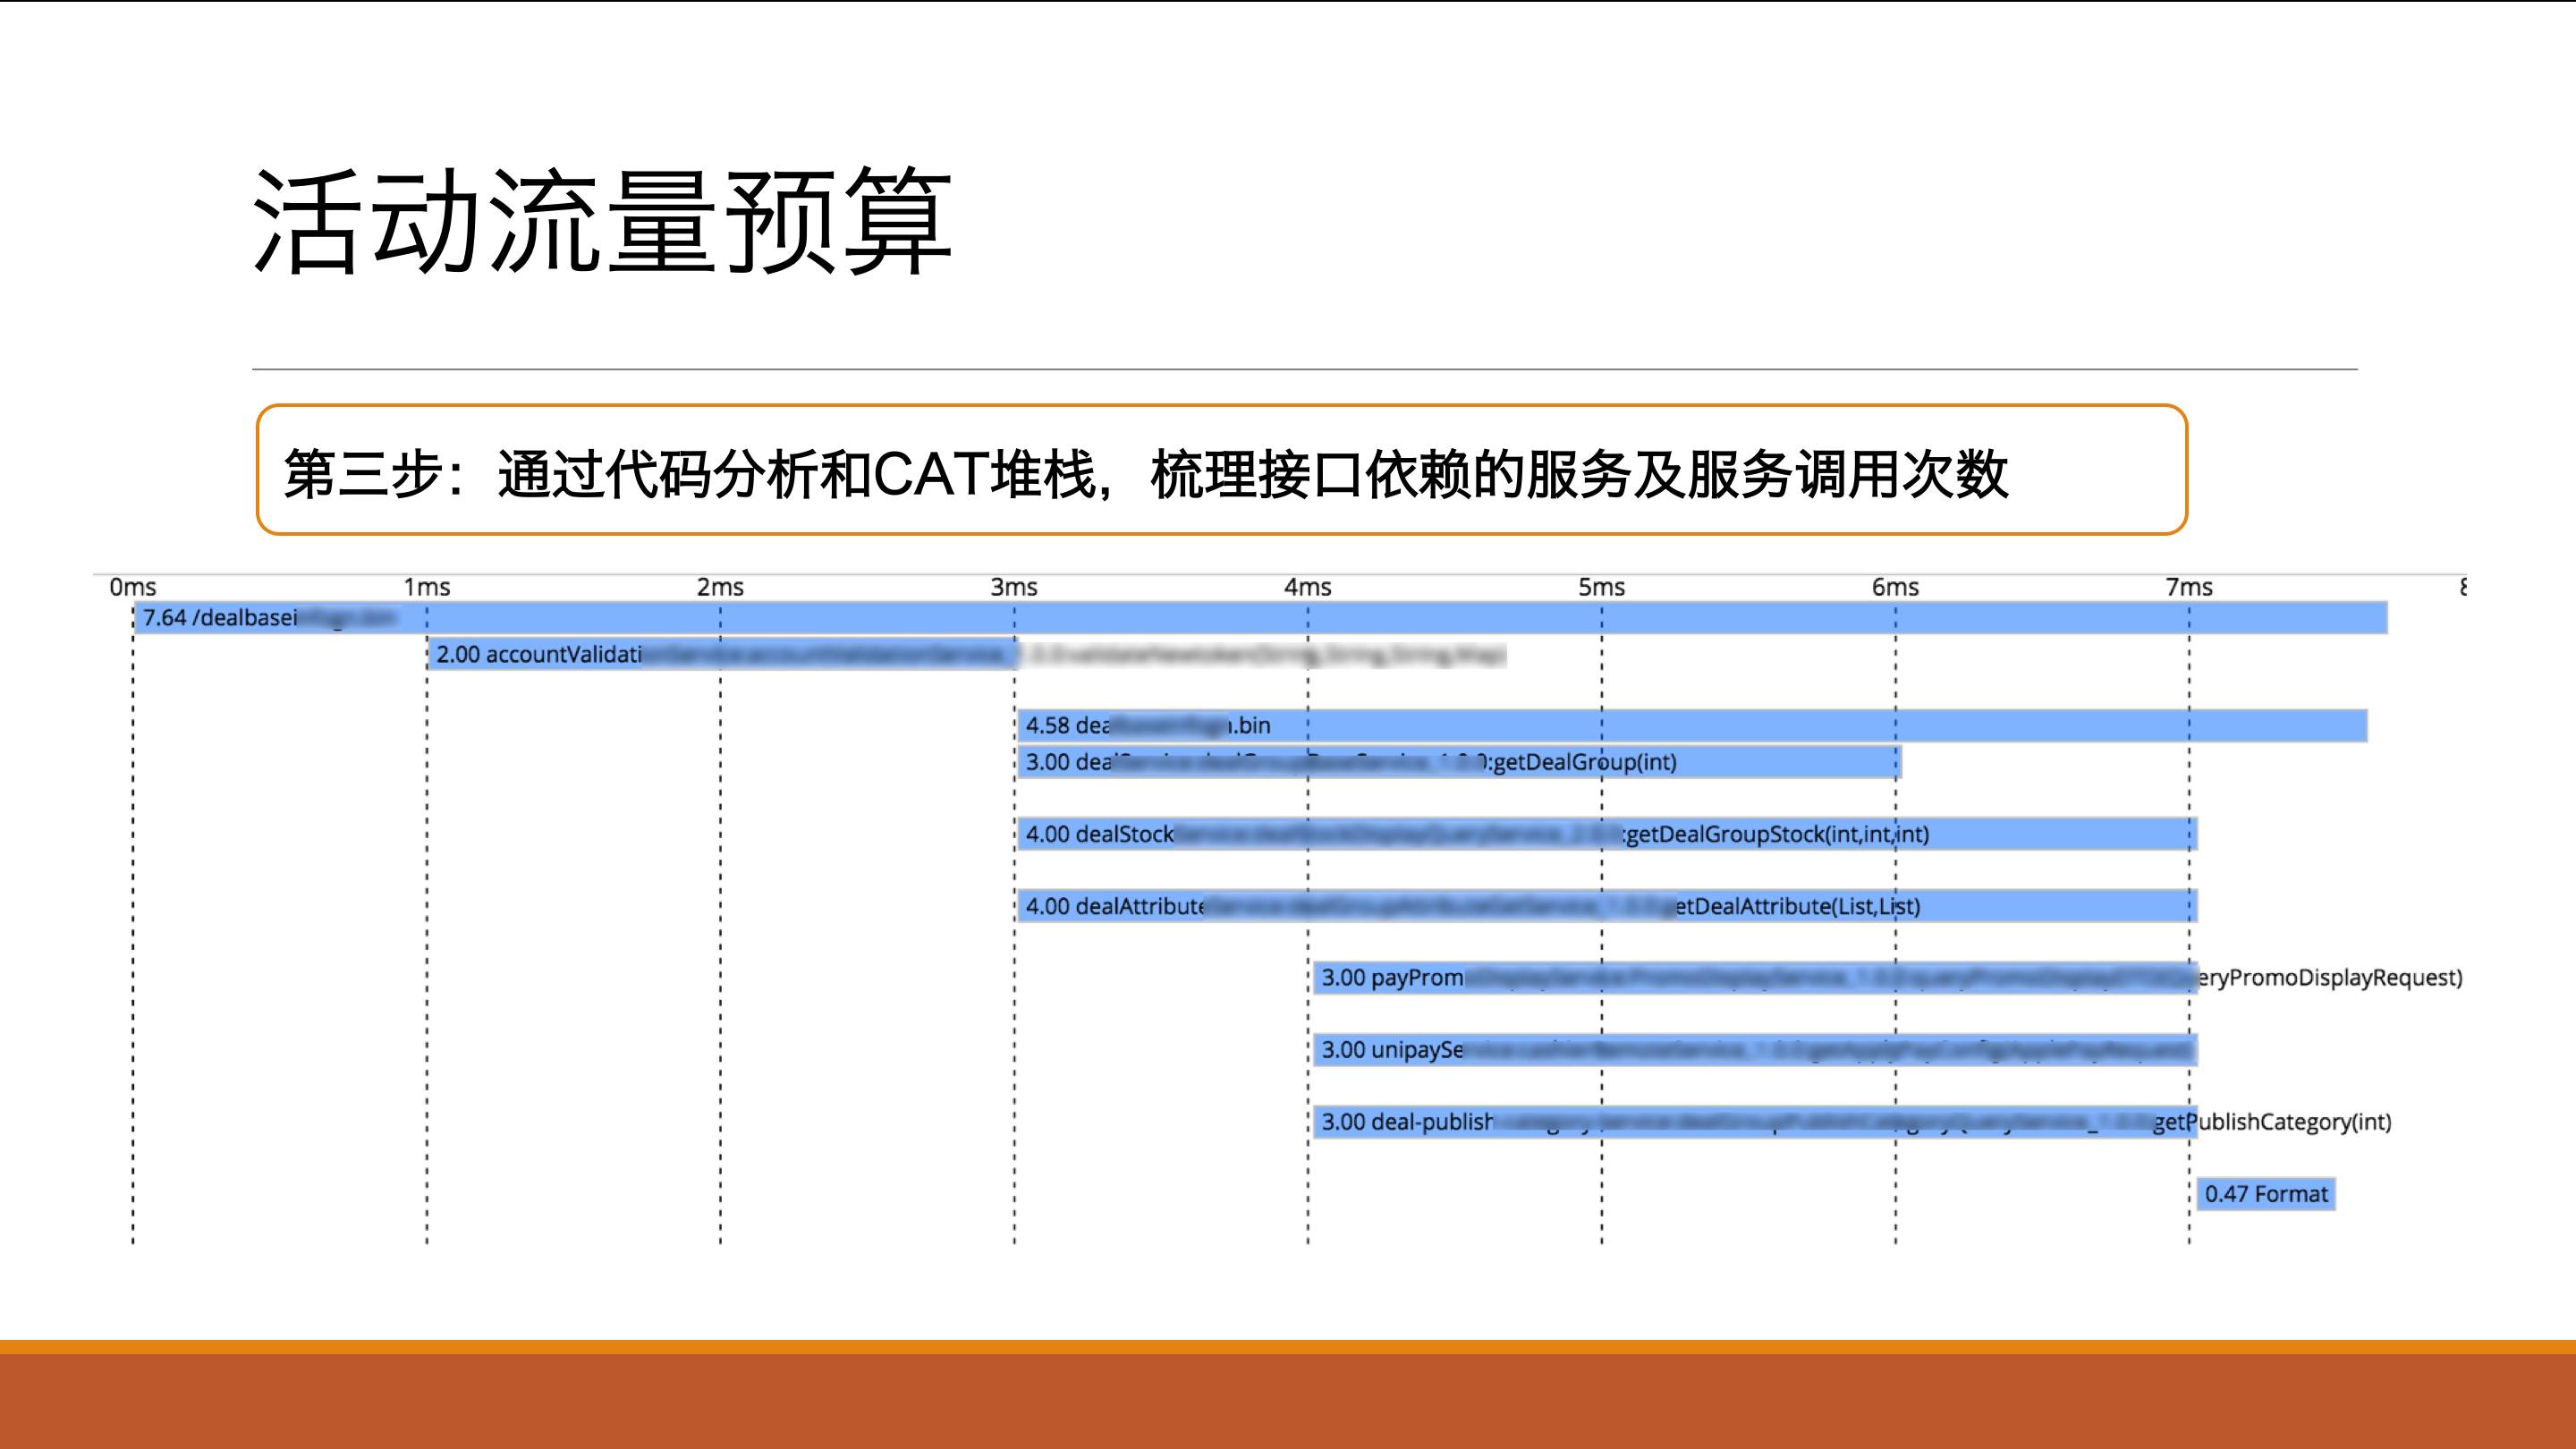Click the 3ms timeline marker
Screen dimensions: 2576x1449
(x=1014, y=587)
